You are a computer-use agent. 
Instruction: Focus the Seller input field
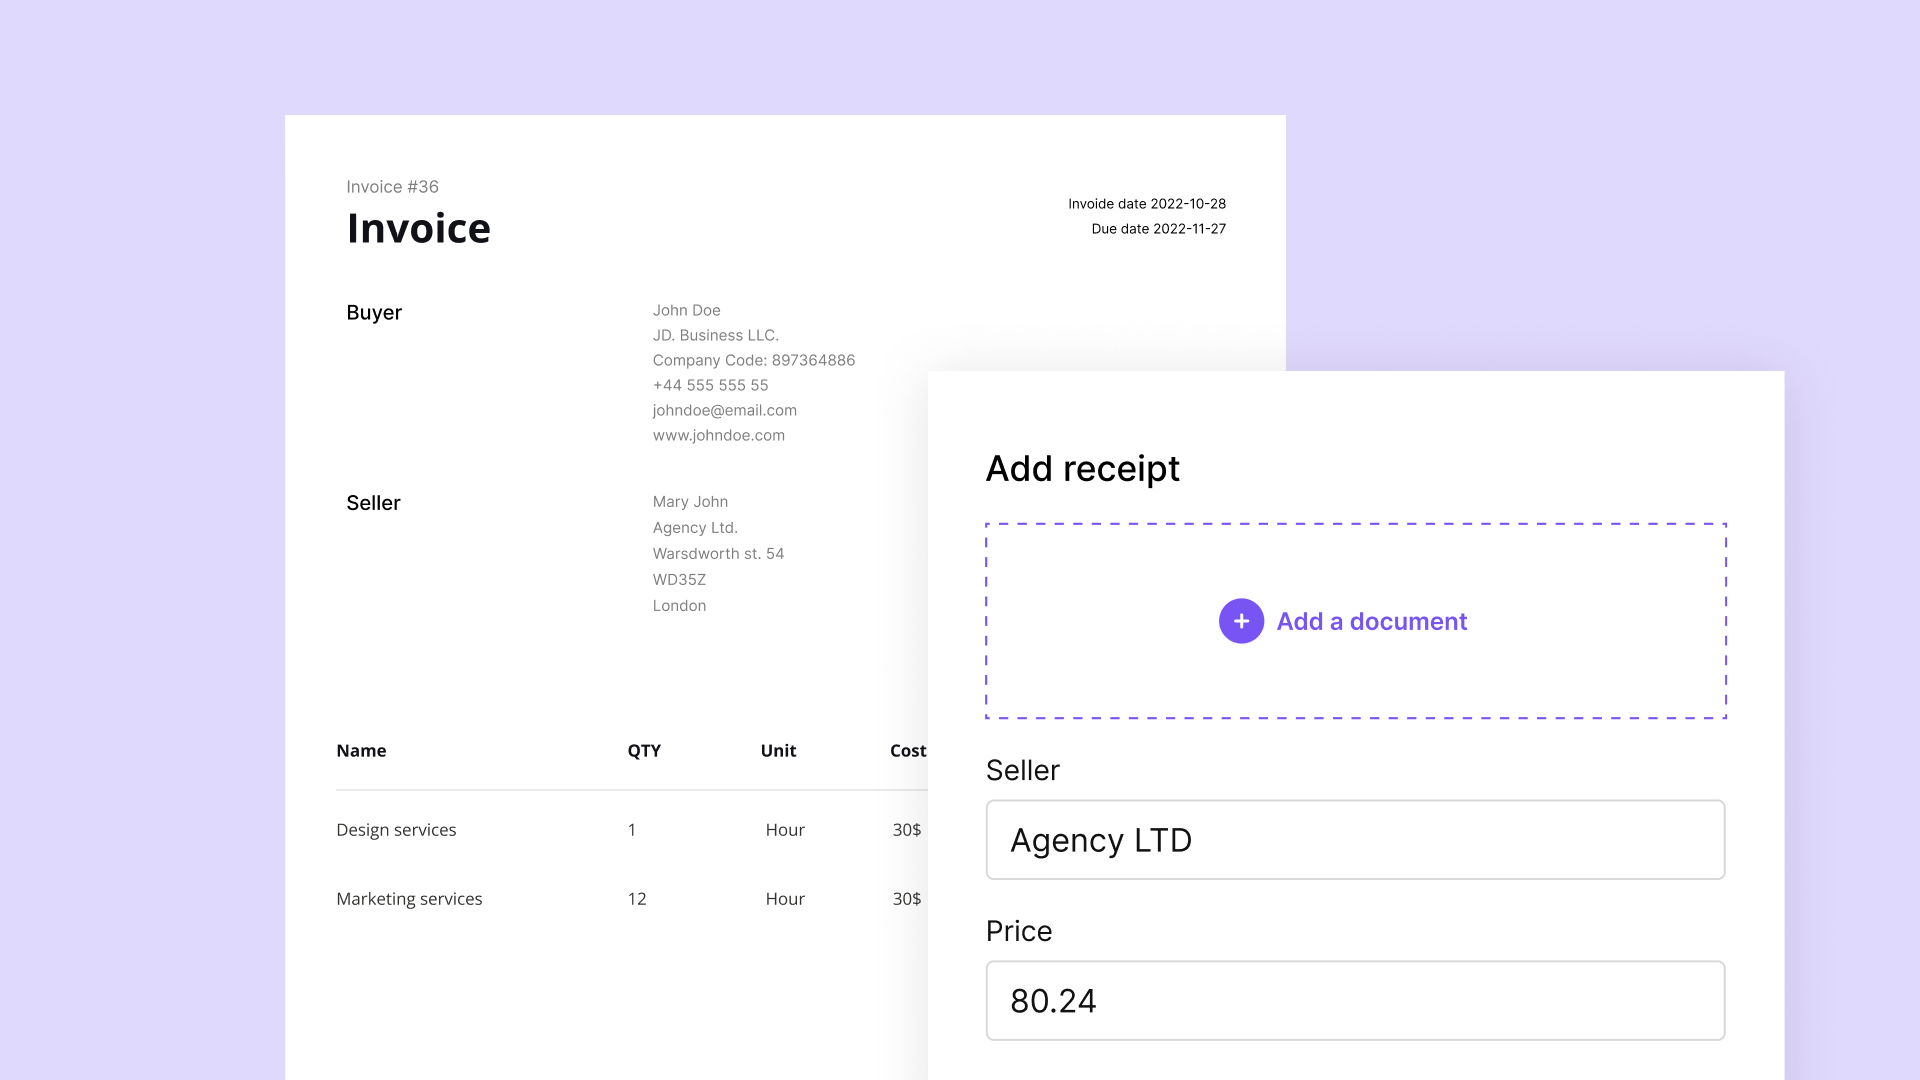pyautogui.click(x=1355, y=840)
